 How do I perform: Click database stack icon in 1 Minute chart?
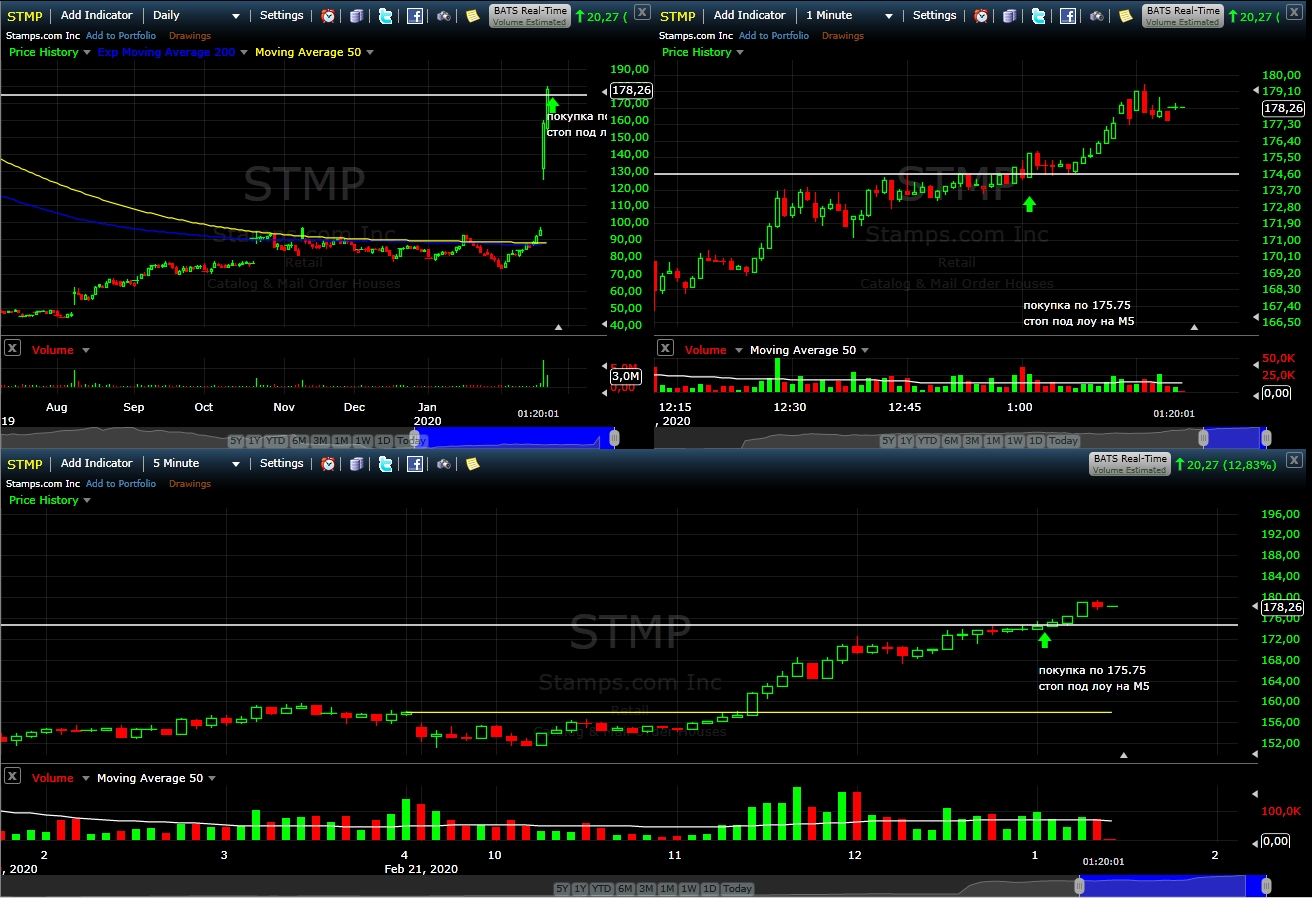(x=1010, y=16)
